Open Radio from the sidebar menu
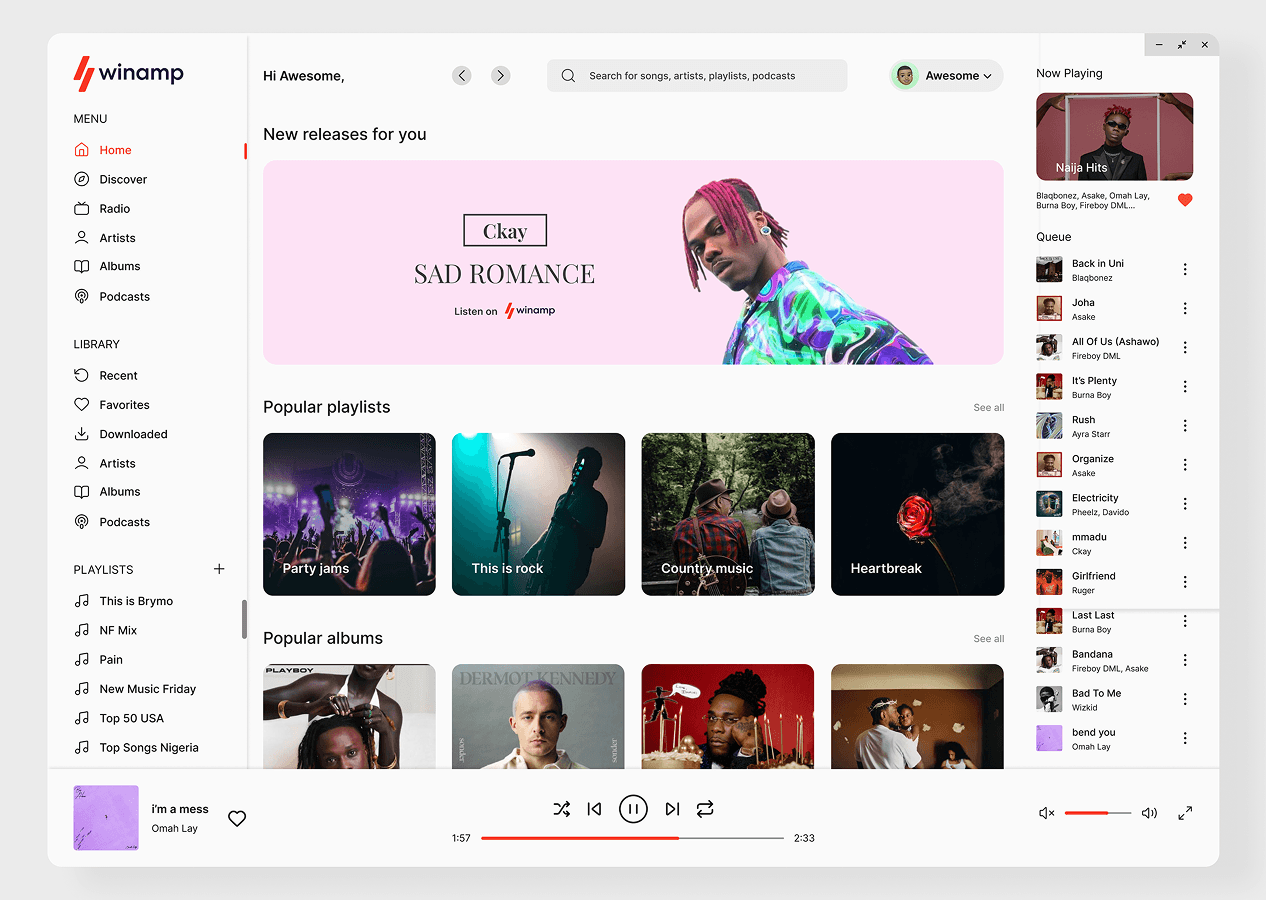 pyautogui.click(x=103, y=208)
